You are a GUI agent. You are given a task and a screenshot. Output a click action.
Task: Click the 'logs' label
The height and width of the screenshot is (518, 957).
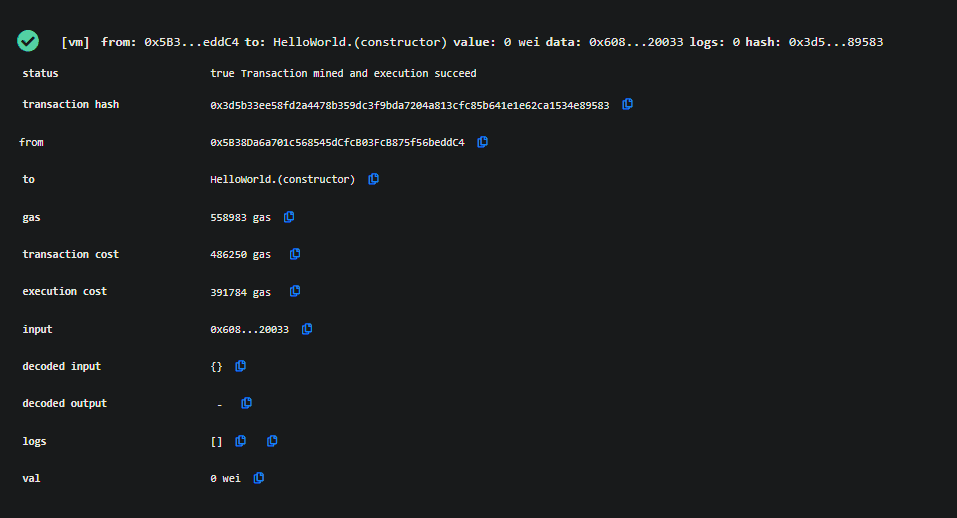[34, 441]
